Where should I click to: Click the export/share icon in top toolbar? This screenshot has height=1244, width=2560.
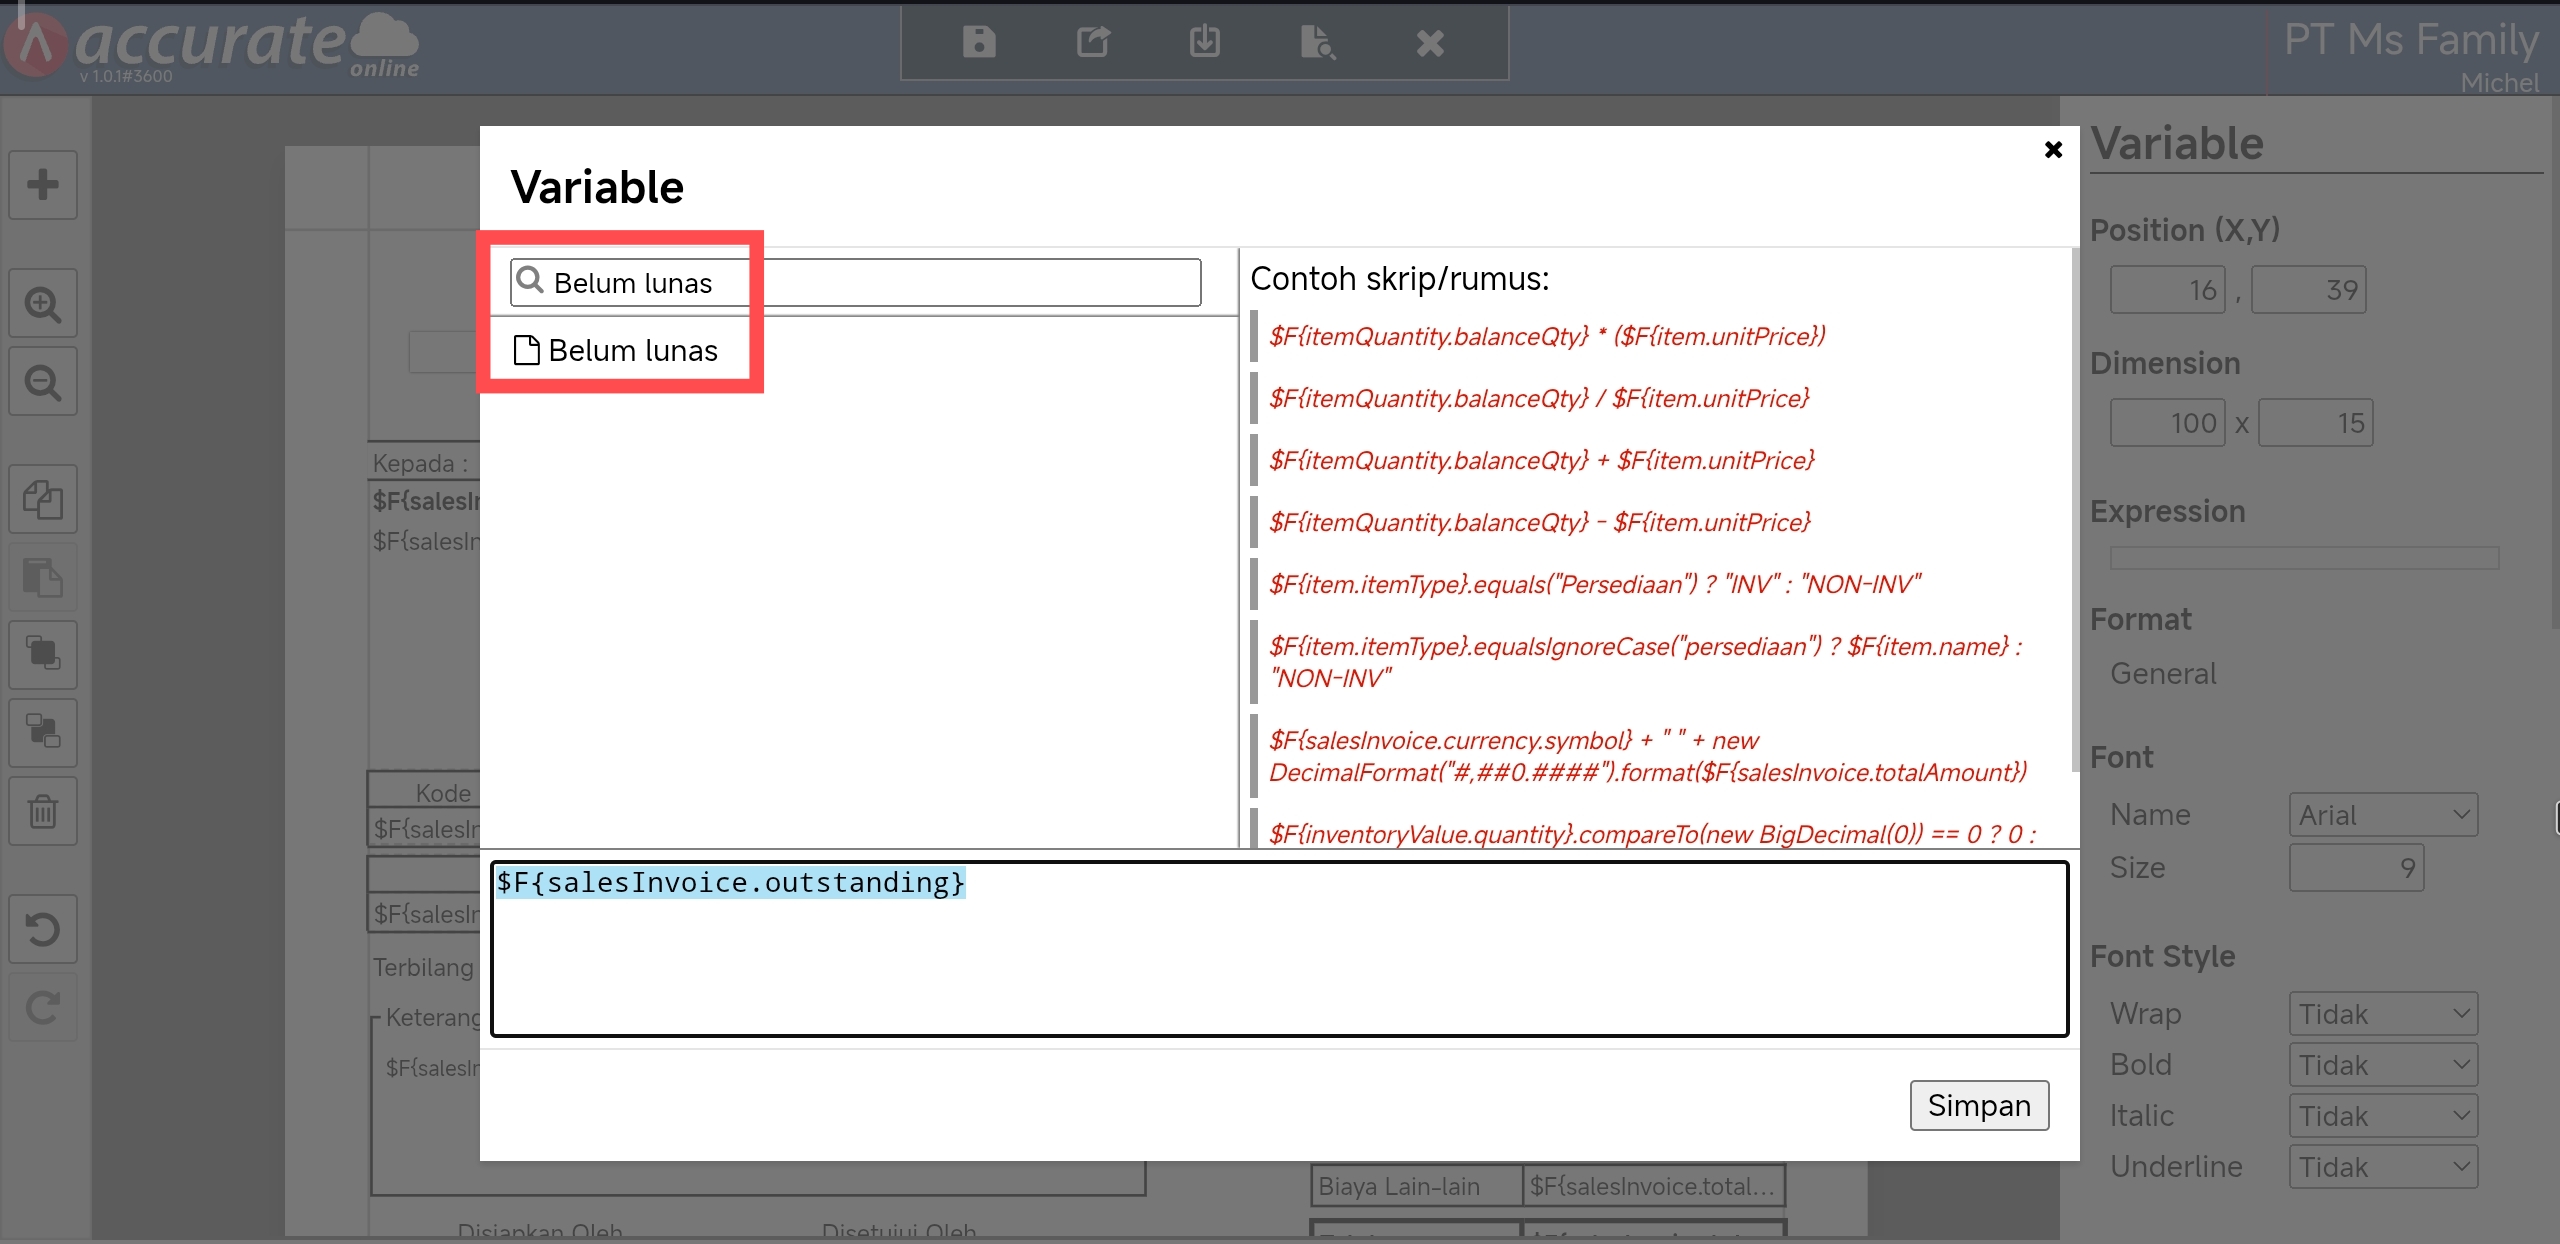[x=1092, y=42]
